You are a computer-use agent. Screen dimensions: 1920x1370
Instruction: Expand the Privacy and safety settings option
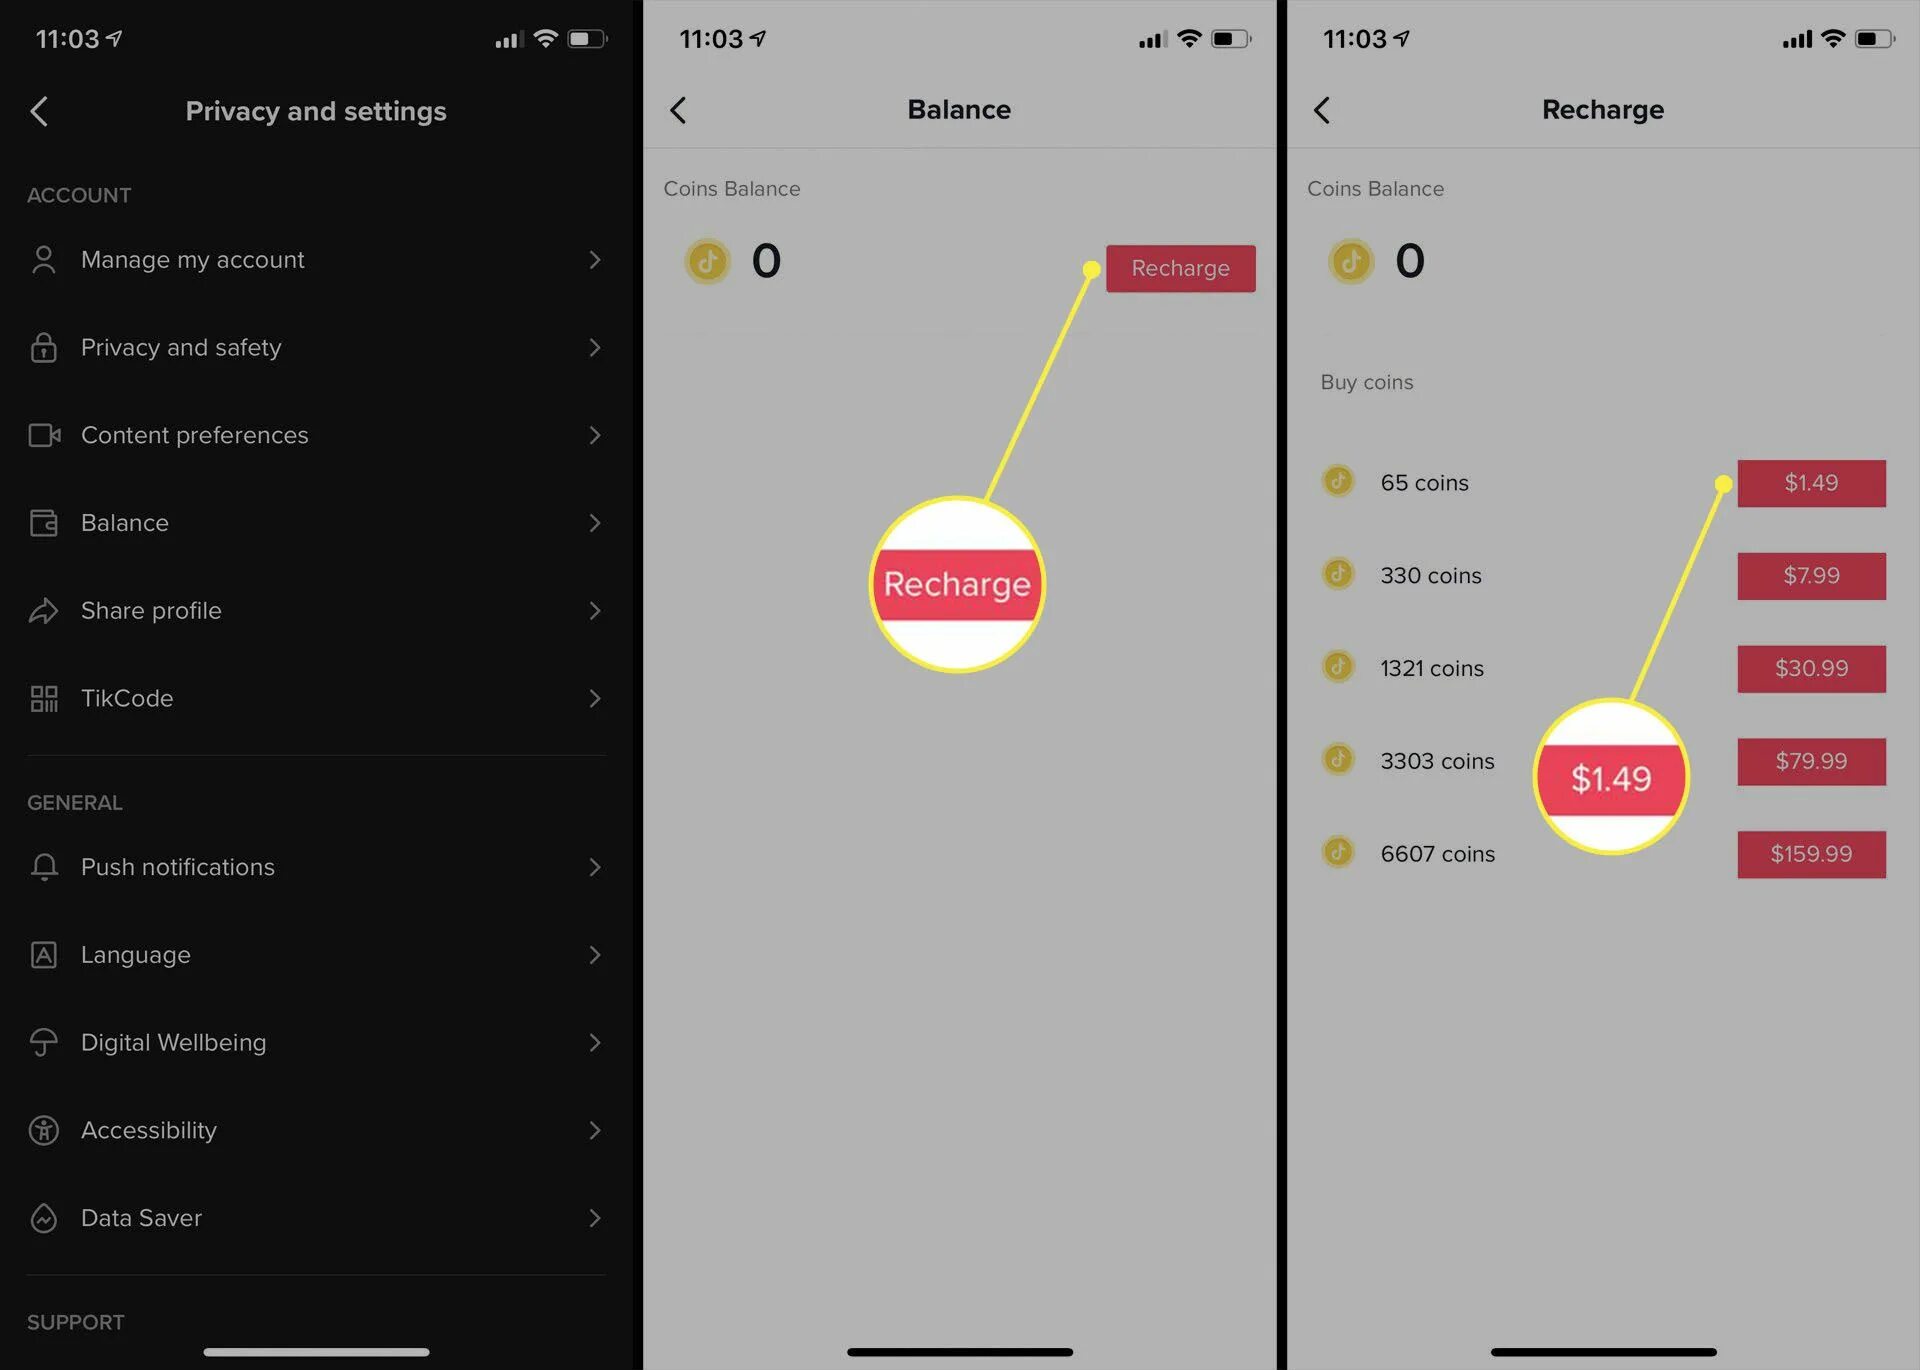(x=316, y=347)
